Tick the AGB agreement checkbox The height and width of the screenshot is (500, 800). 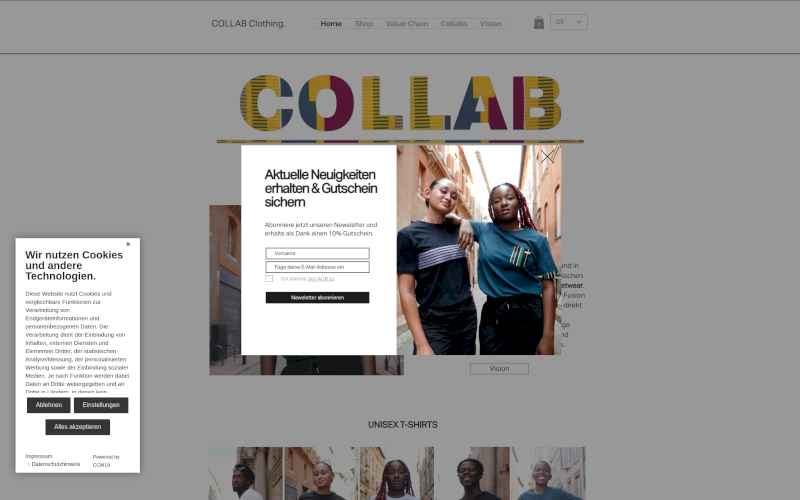pos(269,279)
